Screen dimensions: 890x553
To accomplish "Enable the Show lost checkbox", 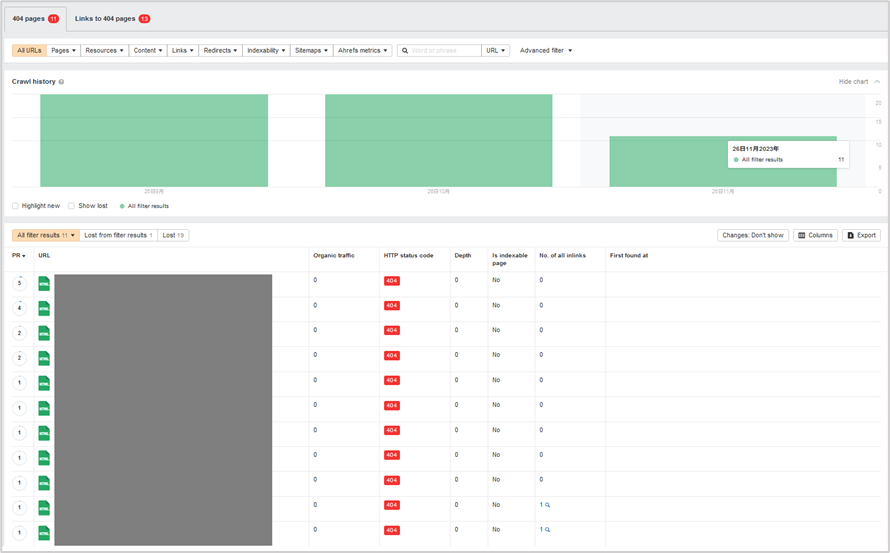I will click(x=71, y=206).
